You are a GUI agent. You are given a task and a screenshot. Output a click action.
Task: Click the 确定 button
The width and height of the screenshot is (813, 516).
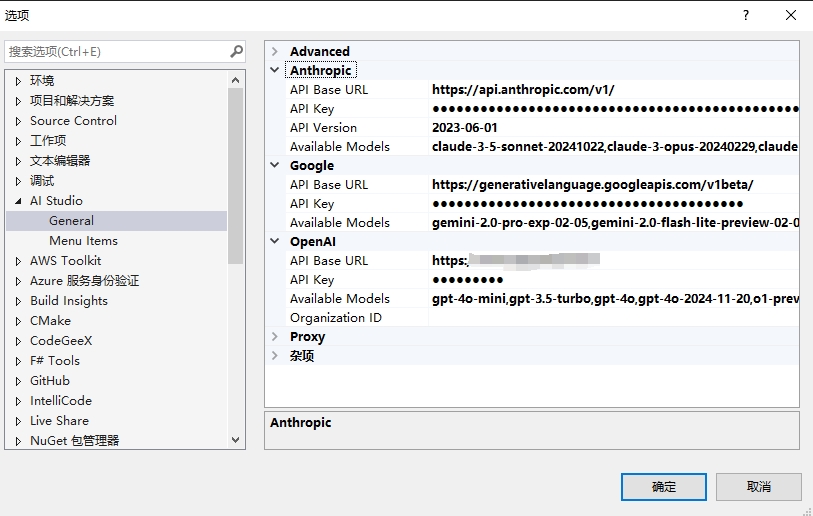click(663, 487)
